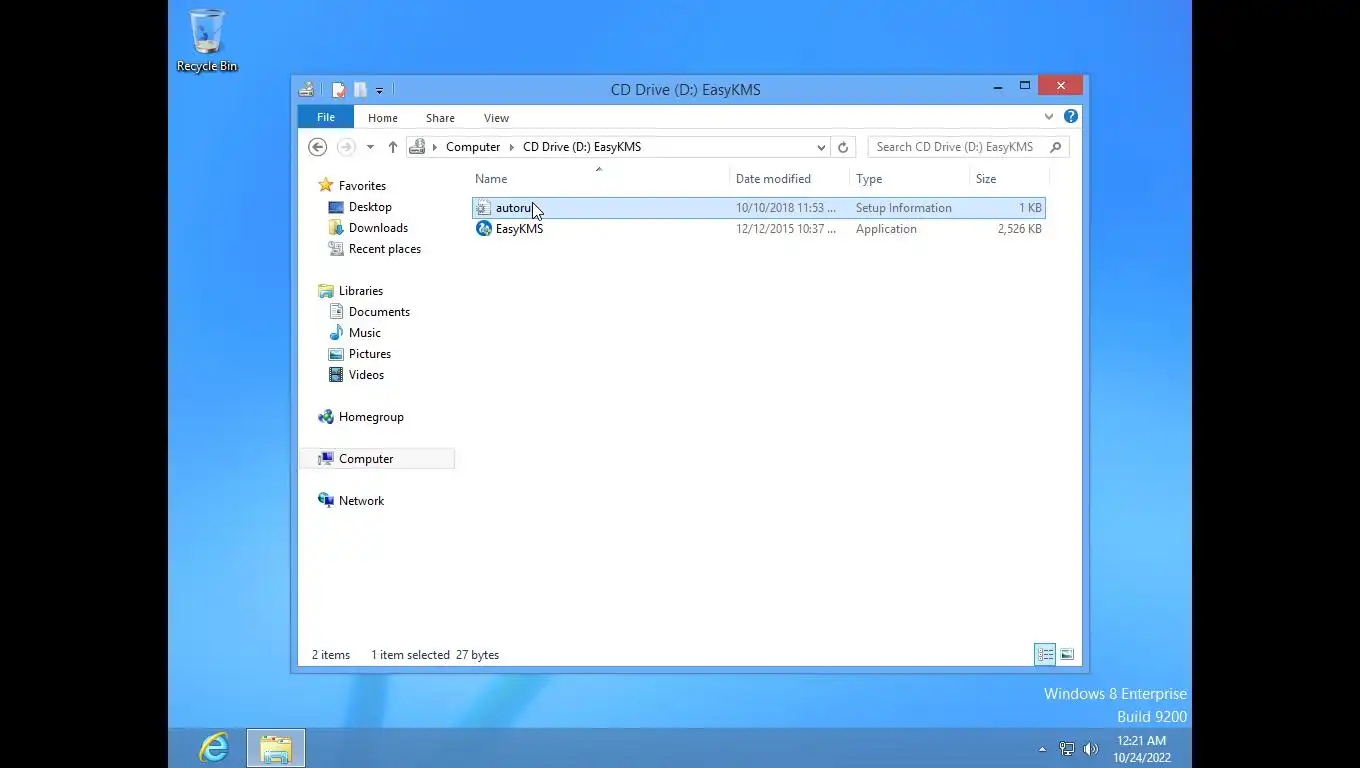Click New folder icon in Quick Access Toolbar
Screen dimensions: 1360x768
pos(360,90)
